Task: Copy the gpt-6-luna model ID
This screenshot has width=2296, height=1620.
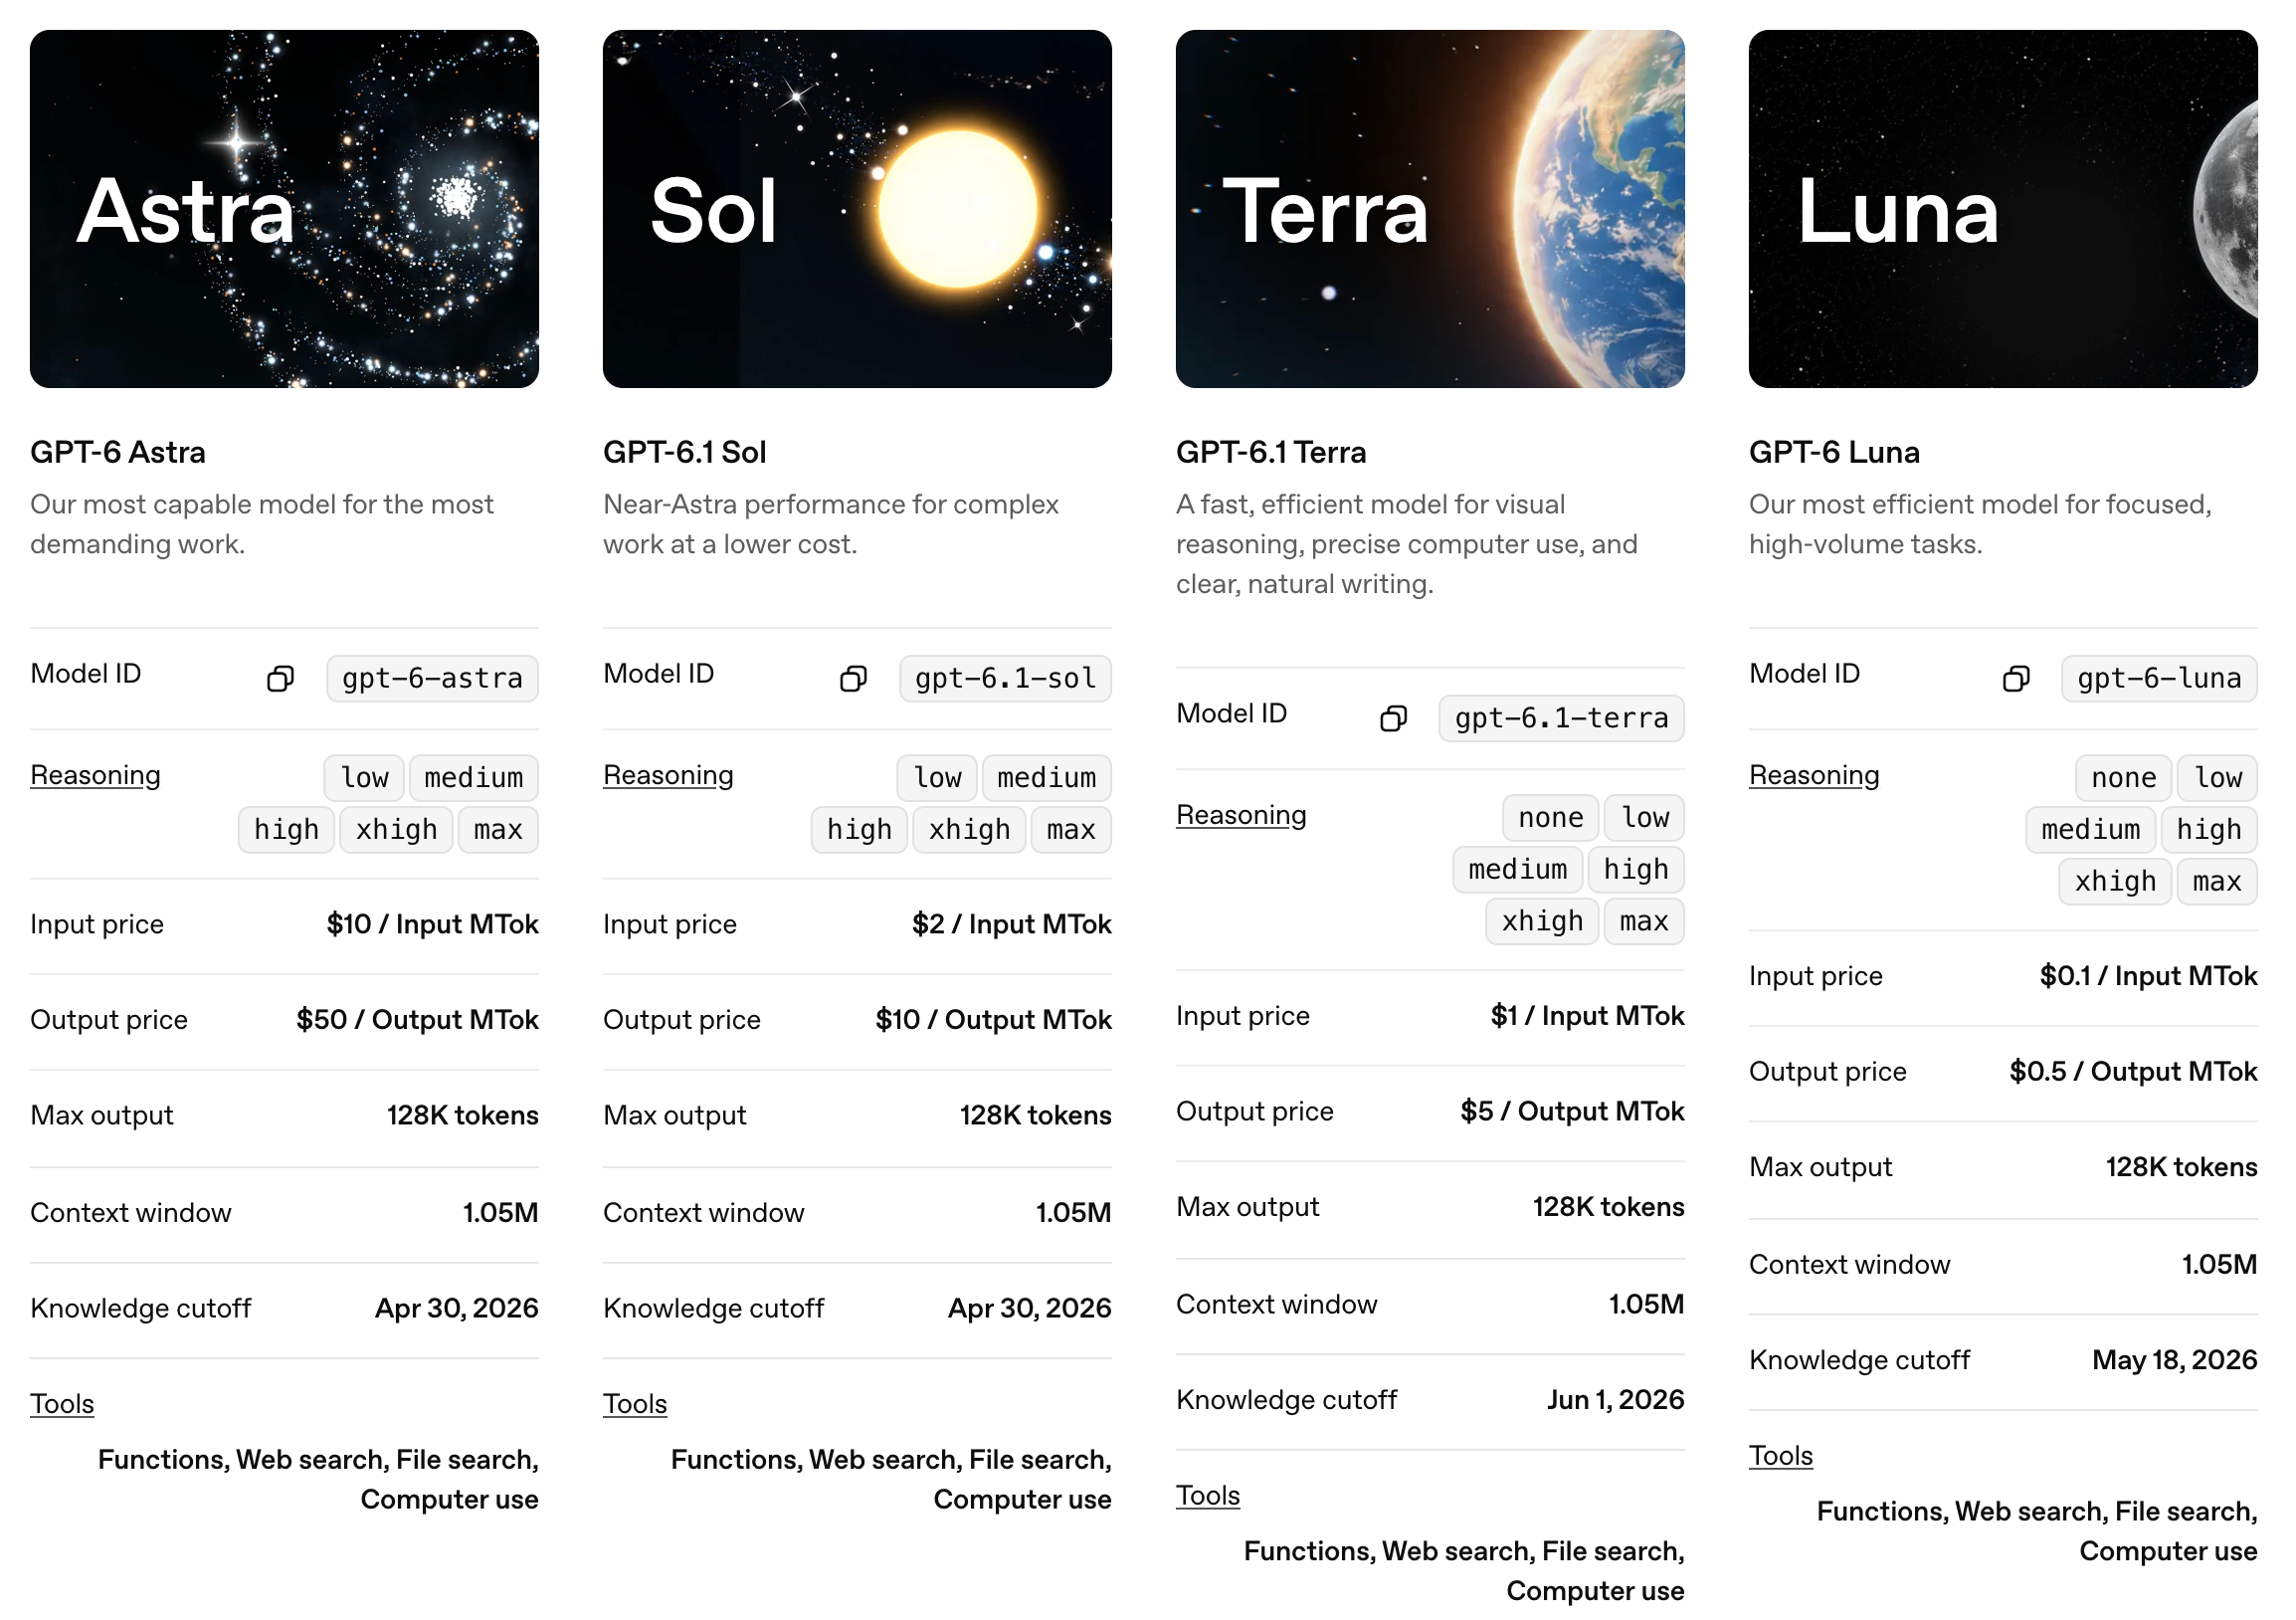Action: point(2016,679)
